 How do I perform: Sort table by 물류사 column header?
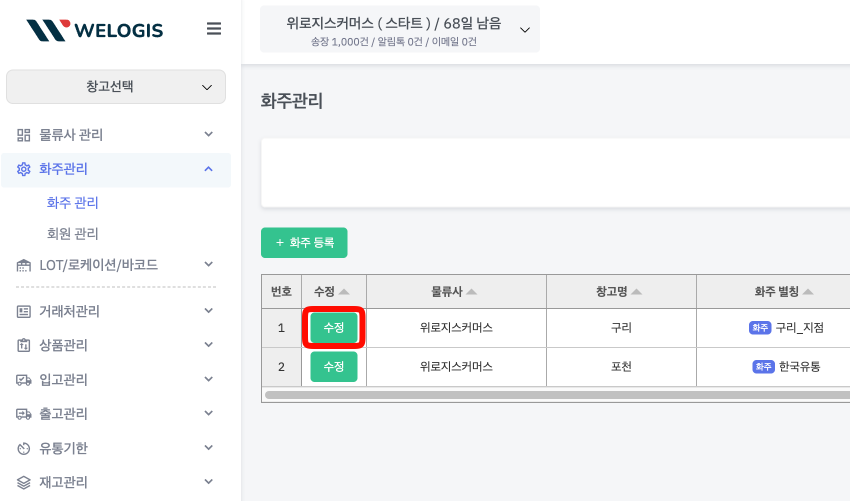tap(455, 291)
